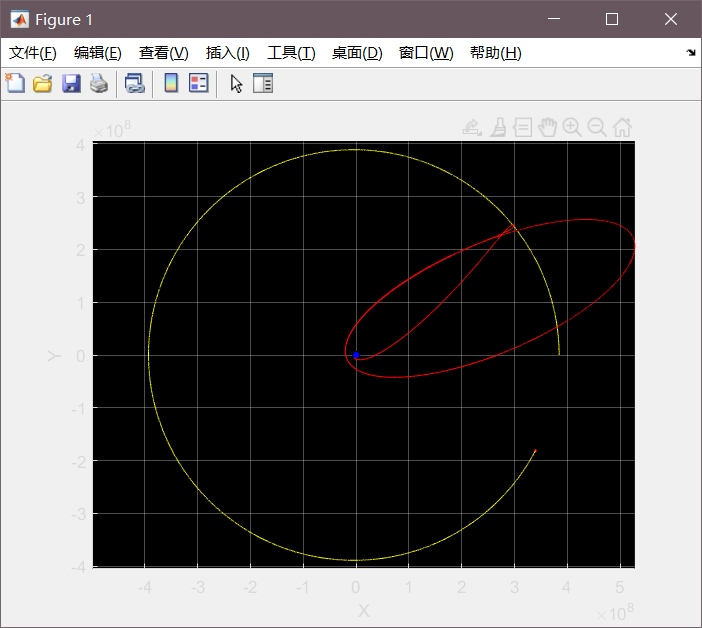The height and width of the screenshot is (628, 702).
Task: Restore the view with the home icon
Action: click(622, 128)
